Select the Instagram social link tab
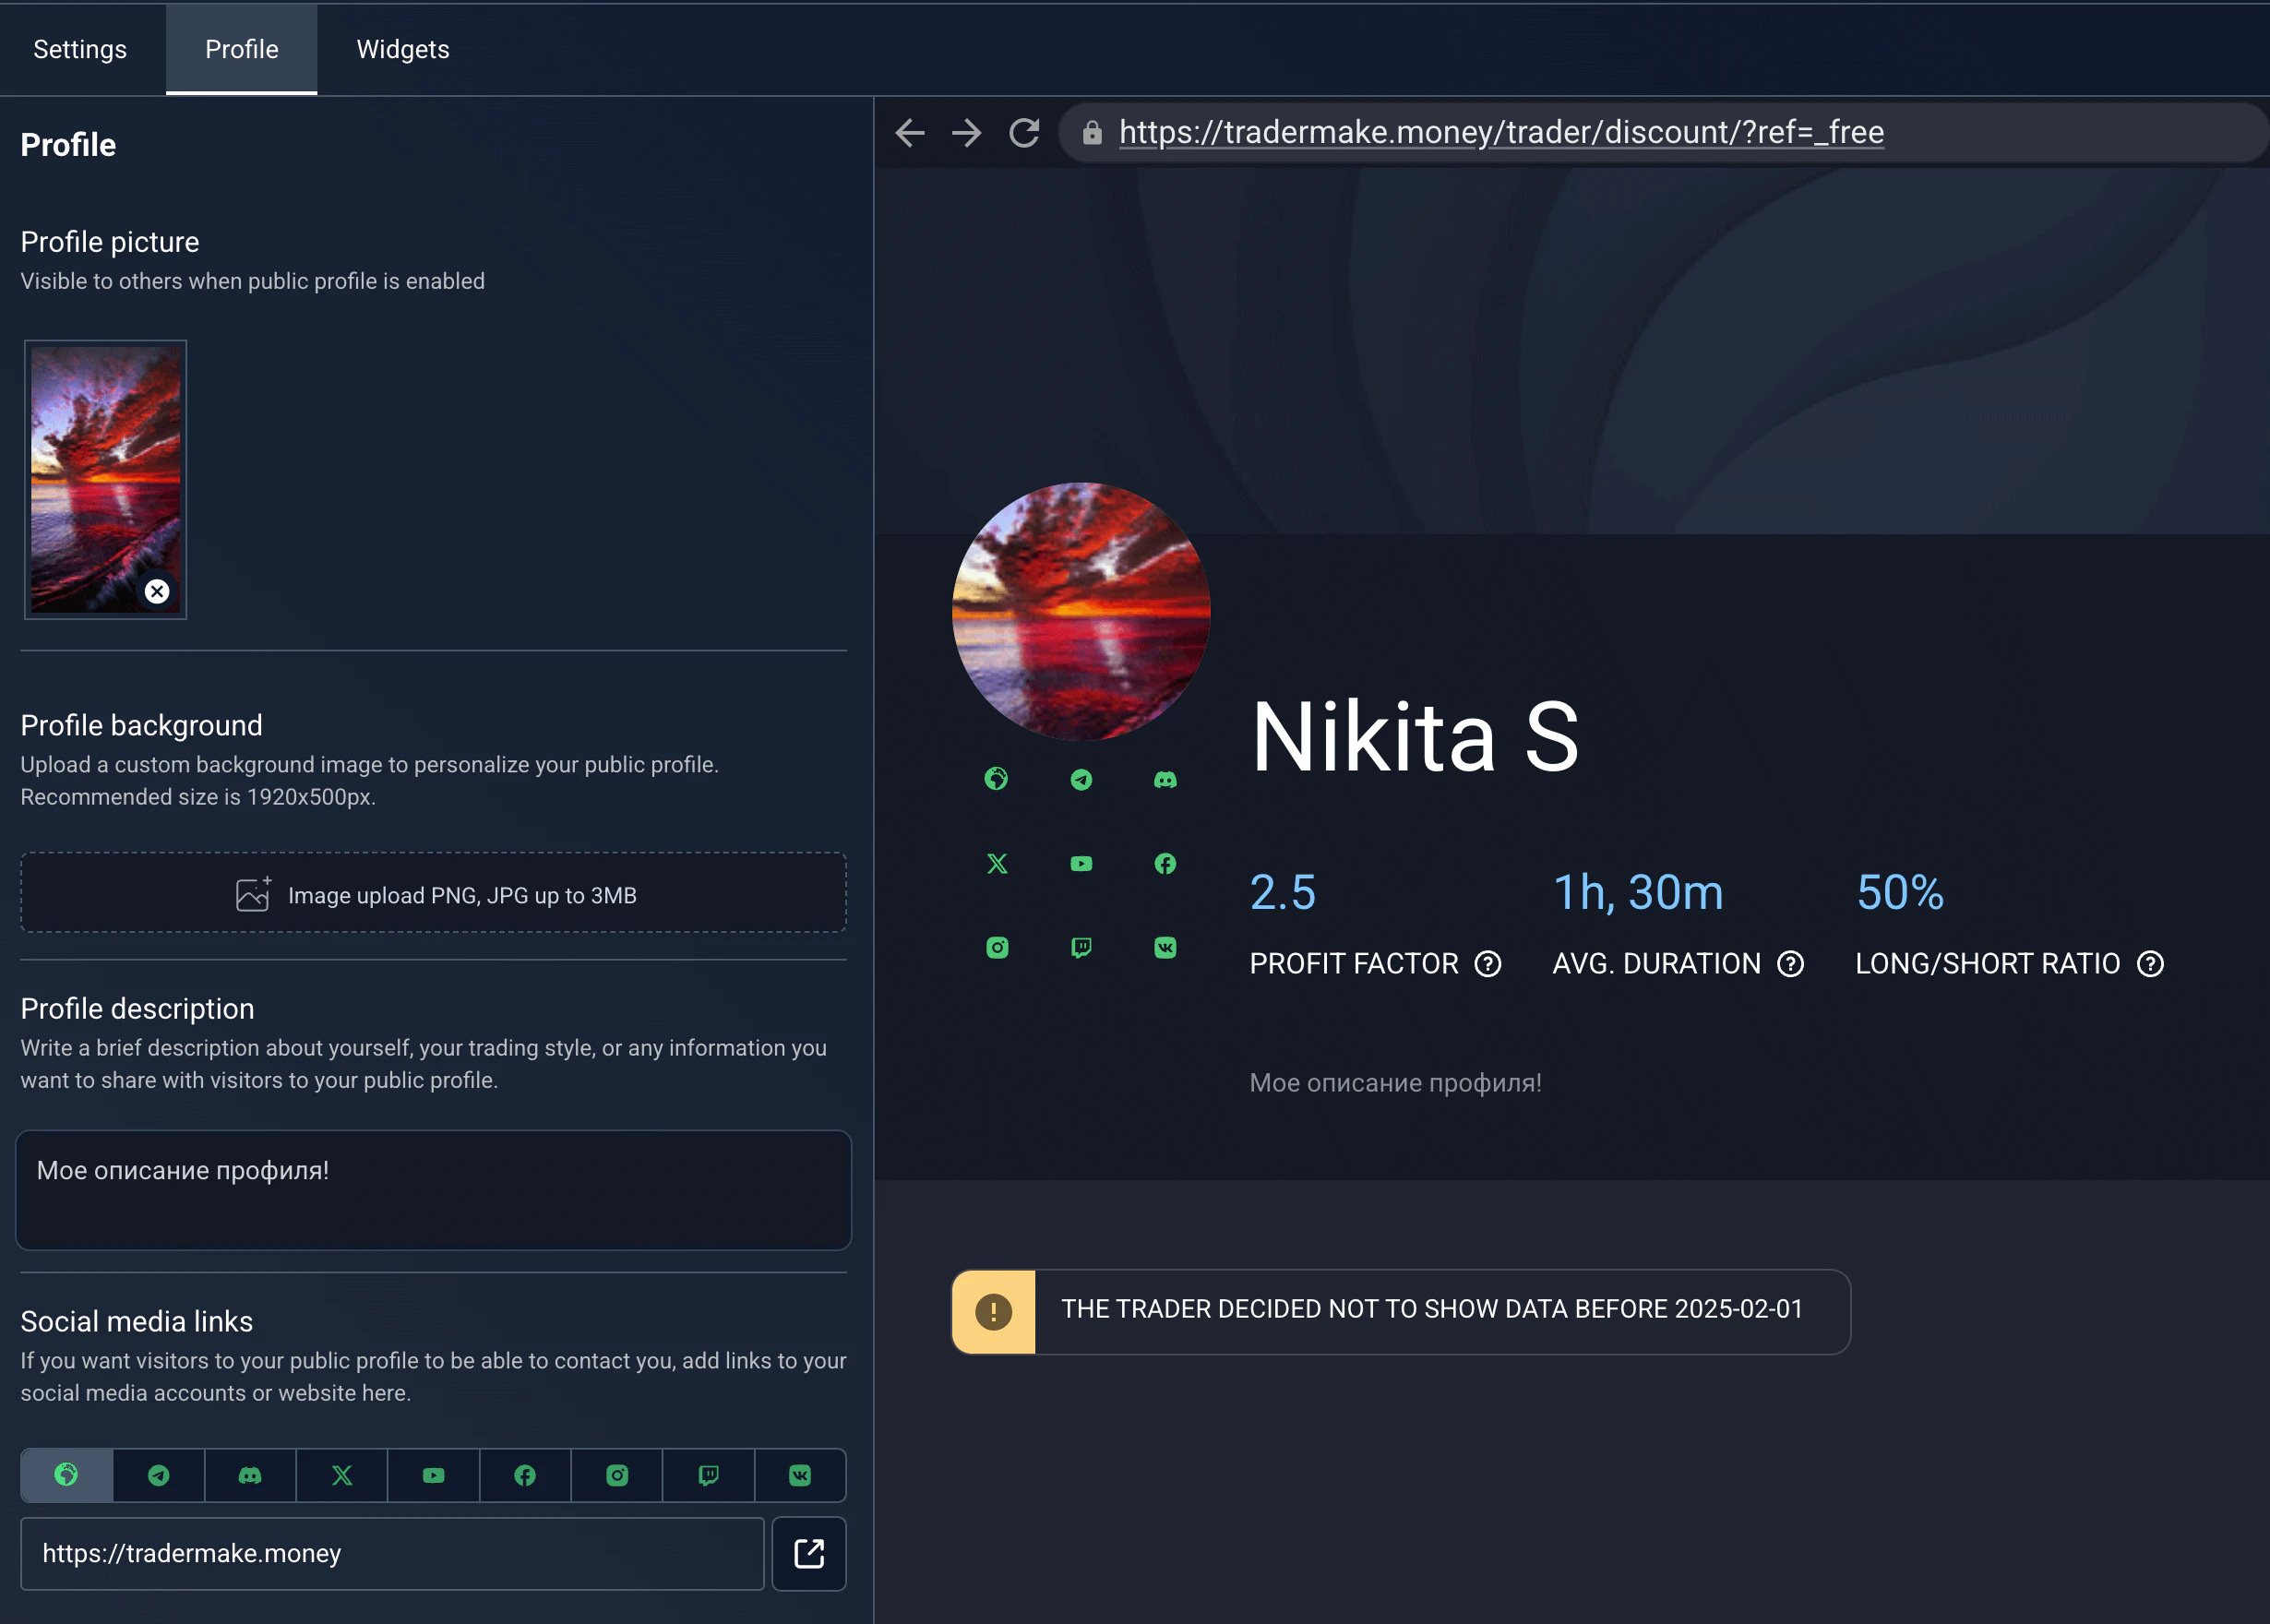The height and width of the screenshot is (1624, 2270). pyautogui.click(x=617, y=1474)
